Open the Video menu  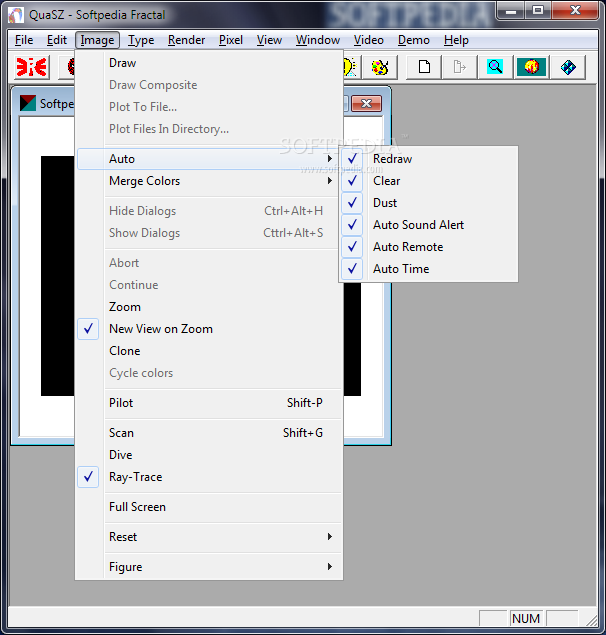click(369, 40)
